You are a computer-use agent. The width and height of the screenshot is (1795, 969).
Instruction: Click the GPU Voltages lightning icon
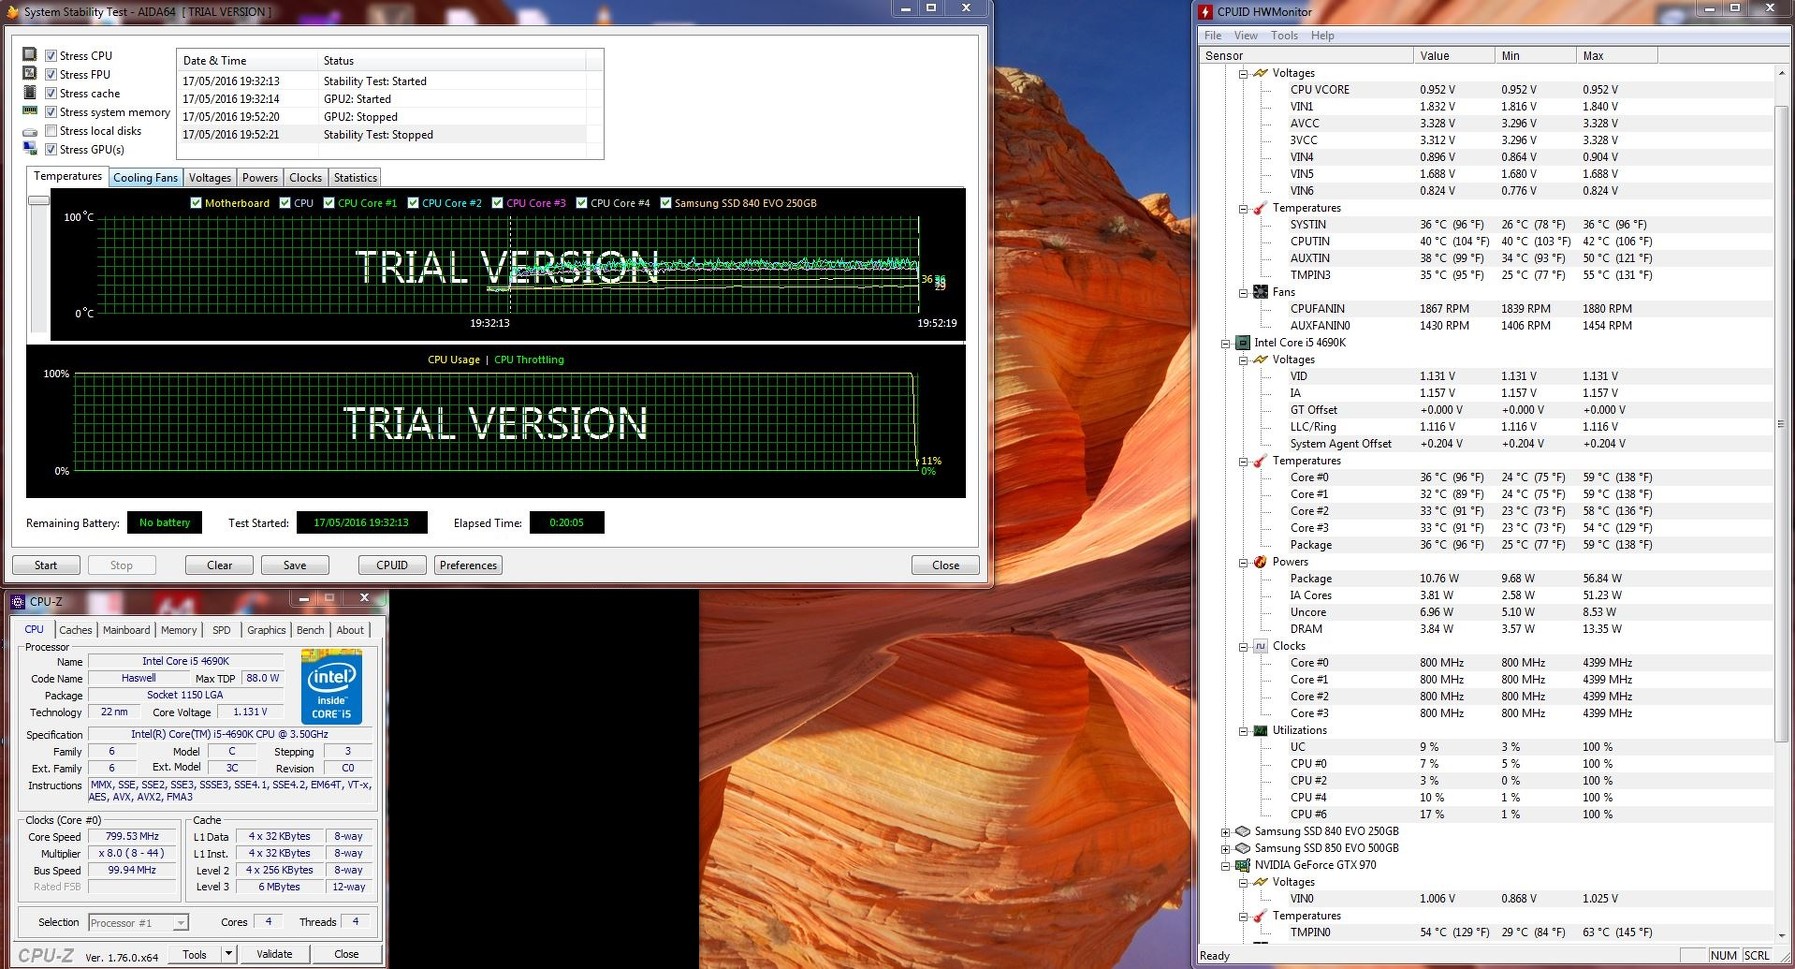point(1260,882)
